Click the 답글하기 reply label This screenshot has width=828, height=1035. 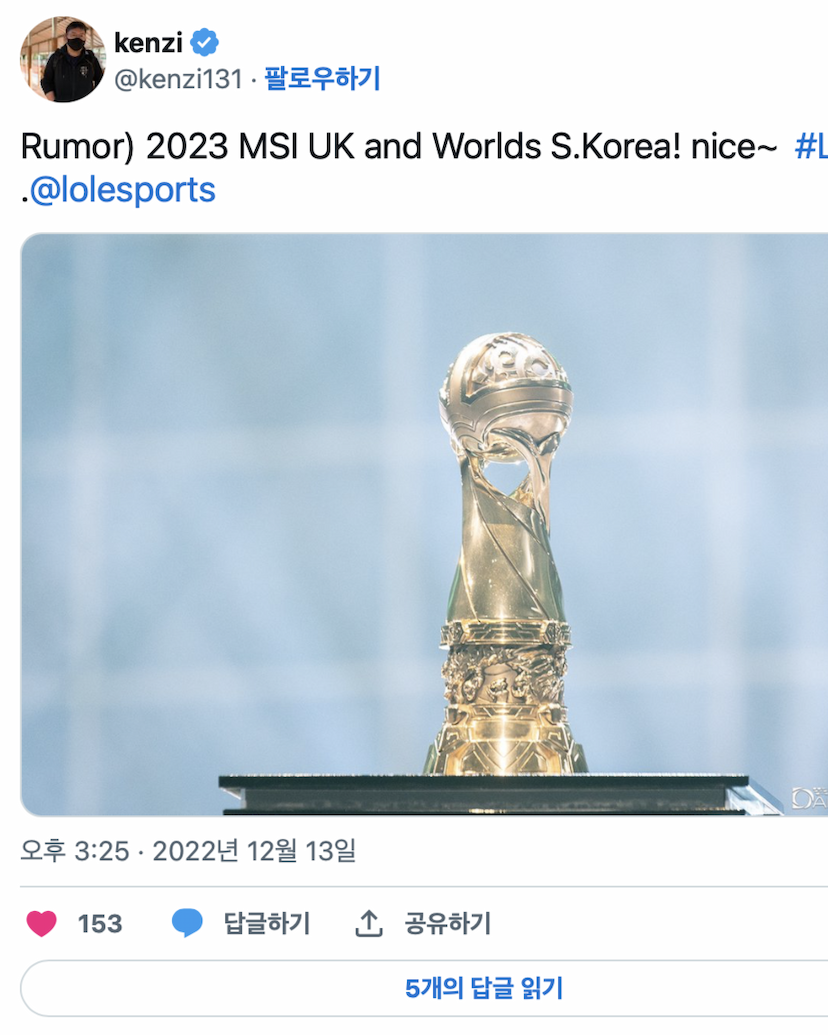[267, 923]
